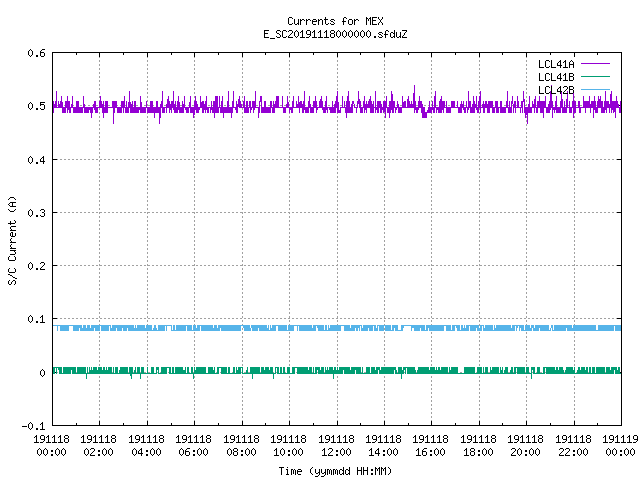Click the x-axis tick 191118 20:00
640x480 pixels.
point(525,446)
